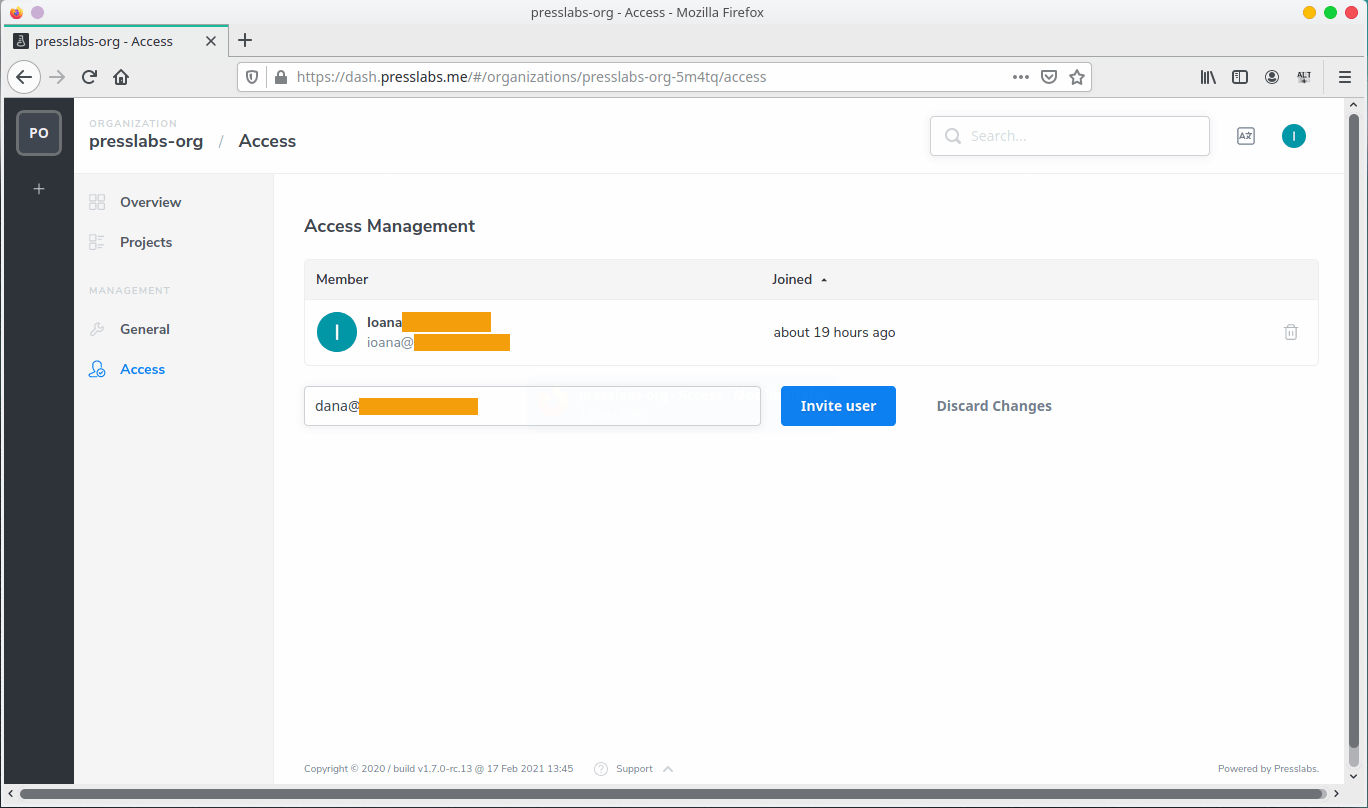Click Ioana's member avatar
The width and height of the screenshot is (1368, 808).
point(337,332)
